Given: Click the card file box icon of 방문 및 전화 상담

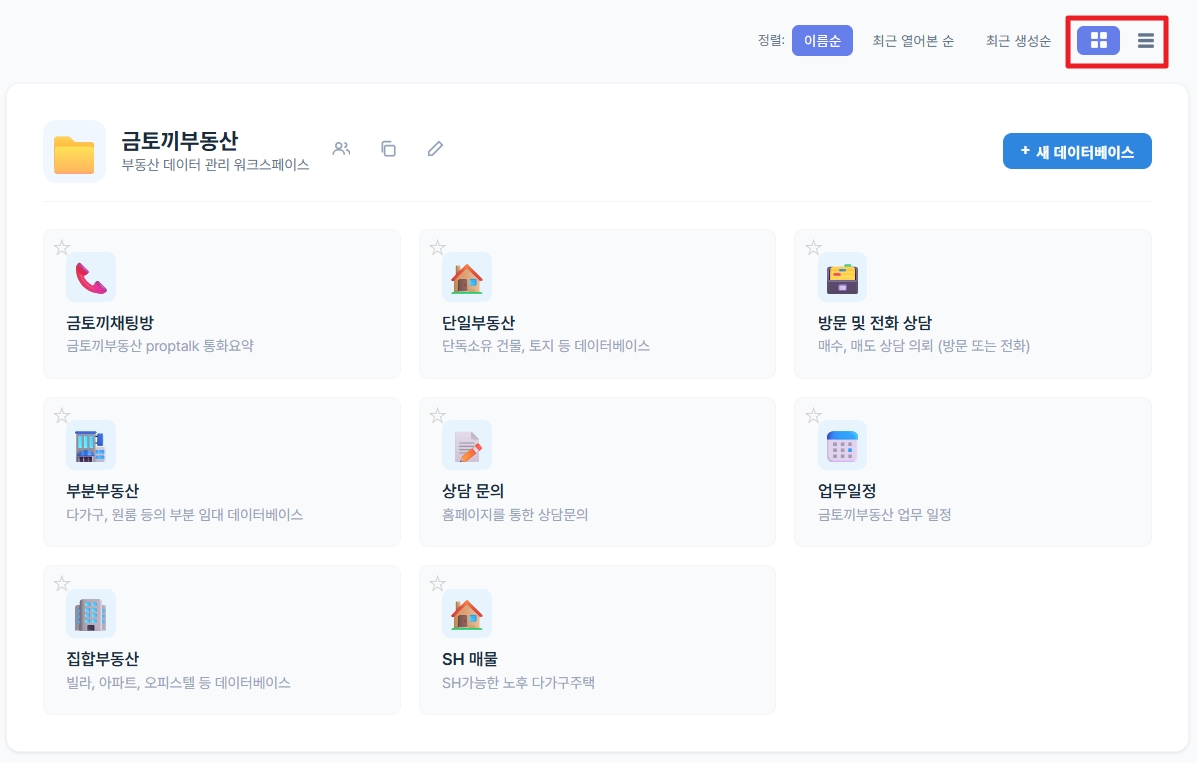Looking at the screenshot, I should 842,277.
